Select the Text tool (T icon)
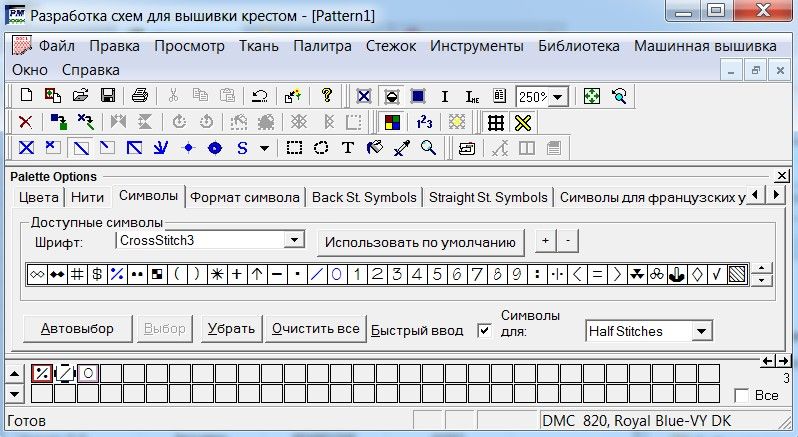Screen dimensions: 798x437 pos(348,148)
